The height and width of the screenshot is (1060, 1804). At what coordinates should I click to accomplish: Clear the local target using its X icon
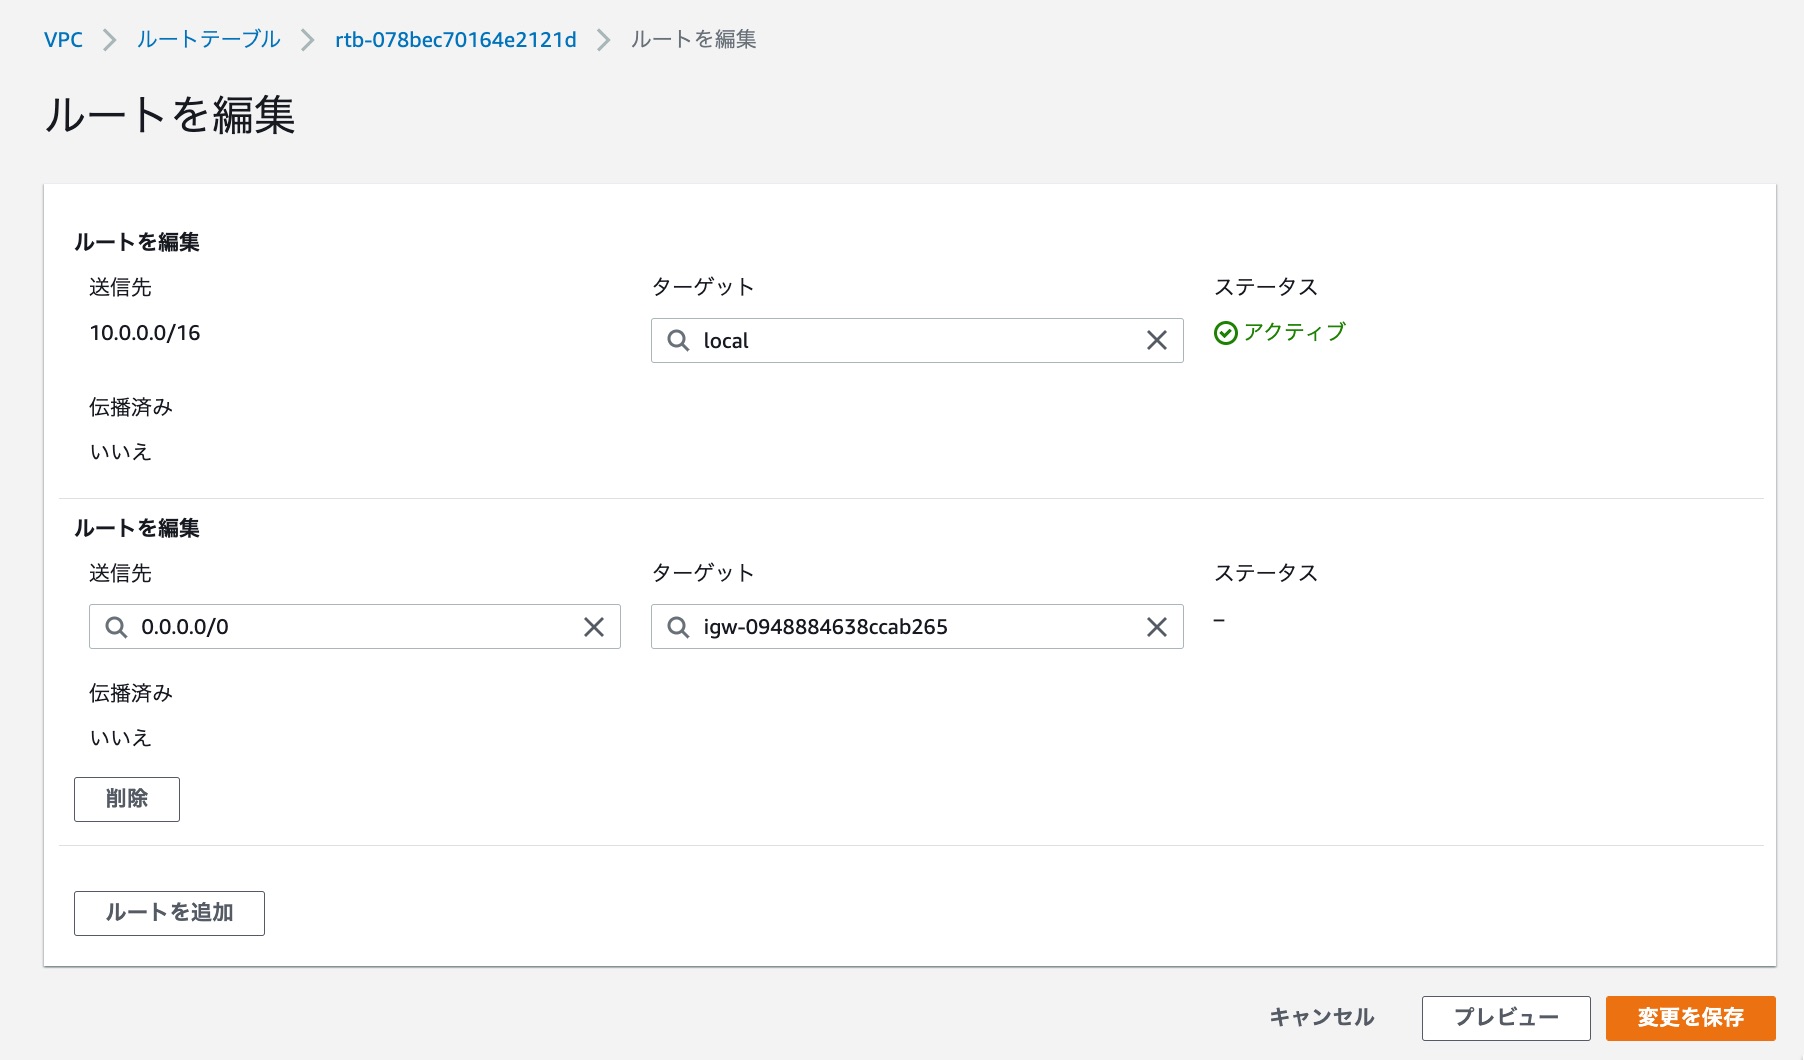click(1156, 340)
